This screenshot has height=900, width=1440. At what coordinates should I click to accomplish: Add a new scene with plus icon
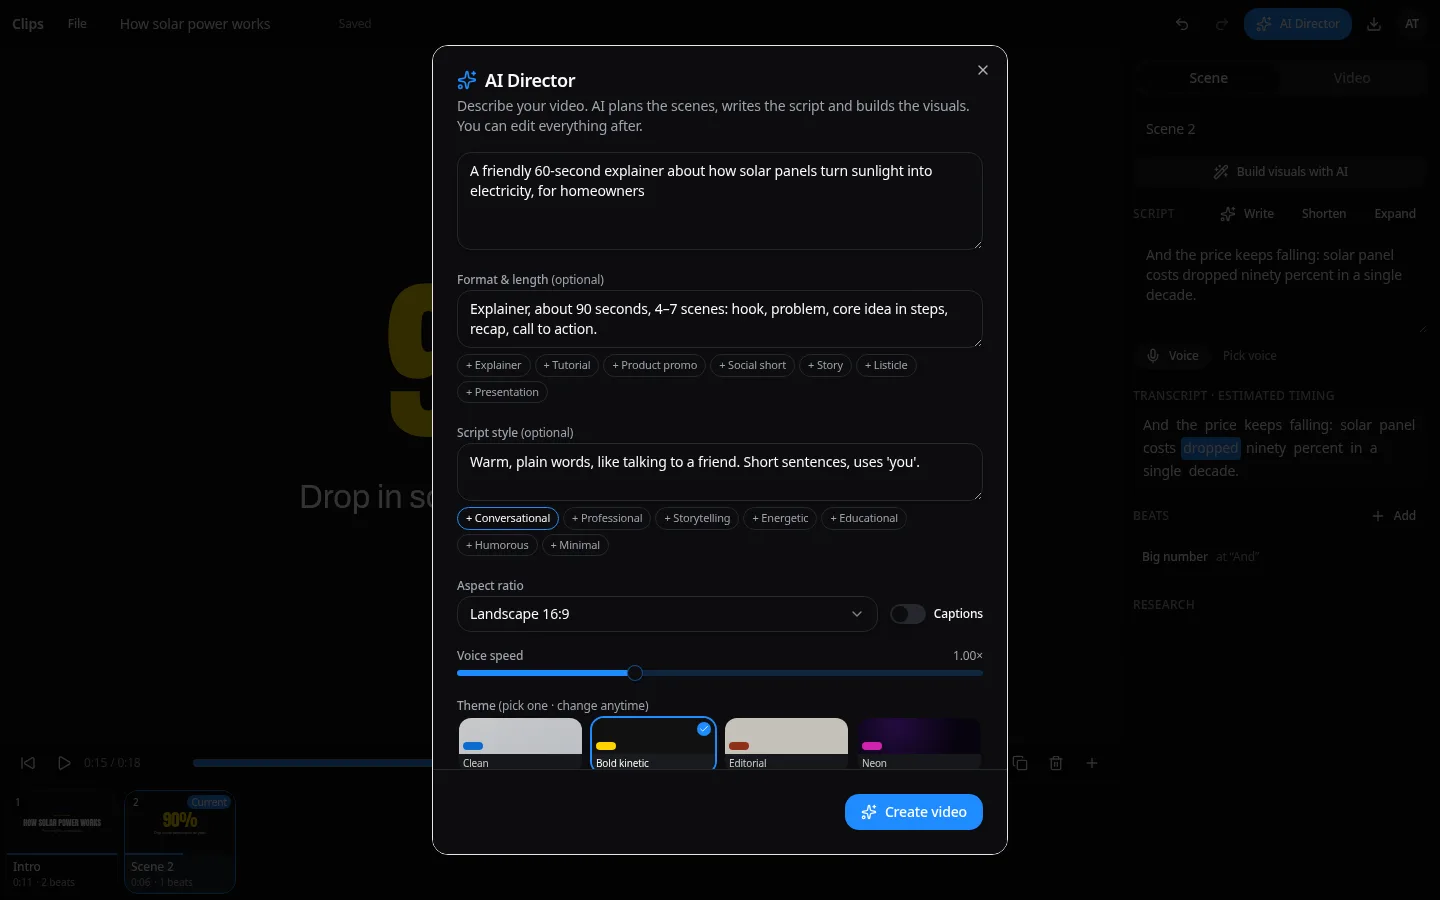1092,763
